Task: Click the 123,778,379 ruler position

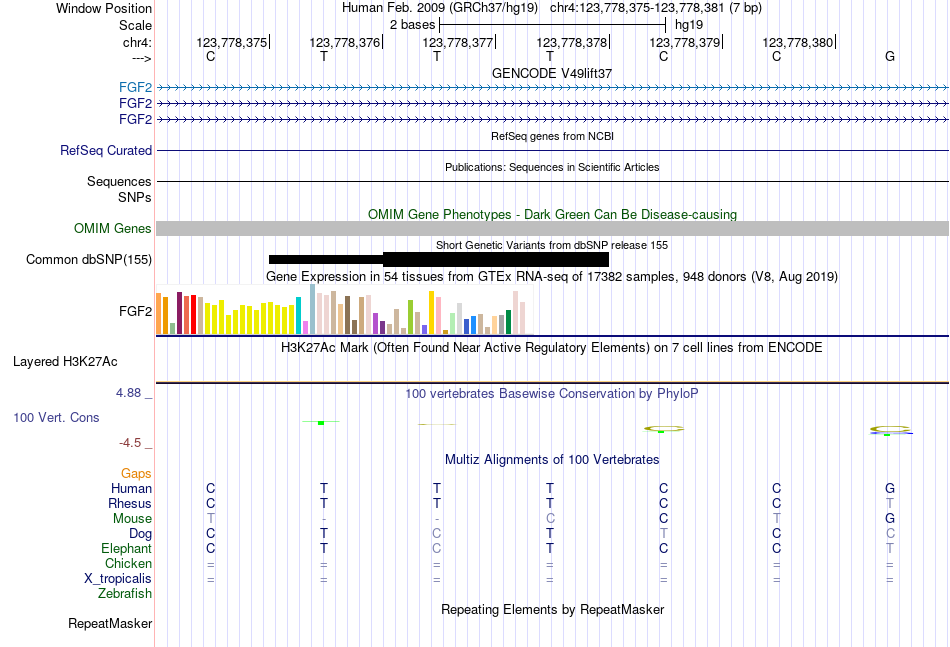Action: (x=685, y=42)
